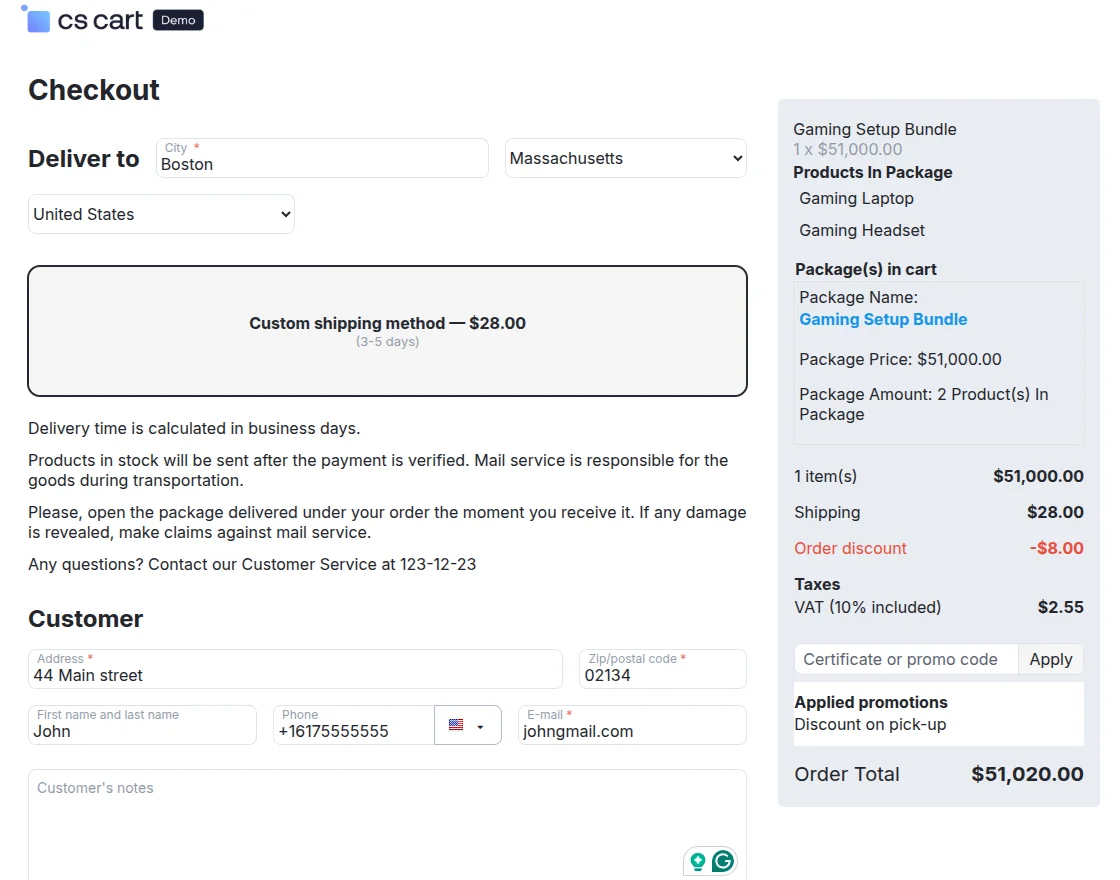Screen dimensions: 1120x880
Task: Focus the Zip/postal code field
Action: pyautogui.click(x=663, y=669)
